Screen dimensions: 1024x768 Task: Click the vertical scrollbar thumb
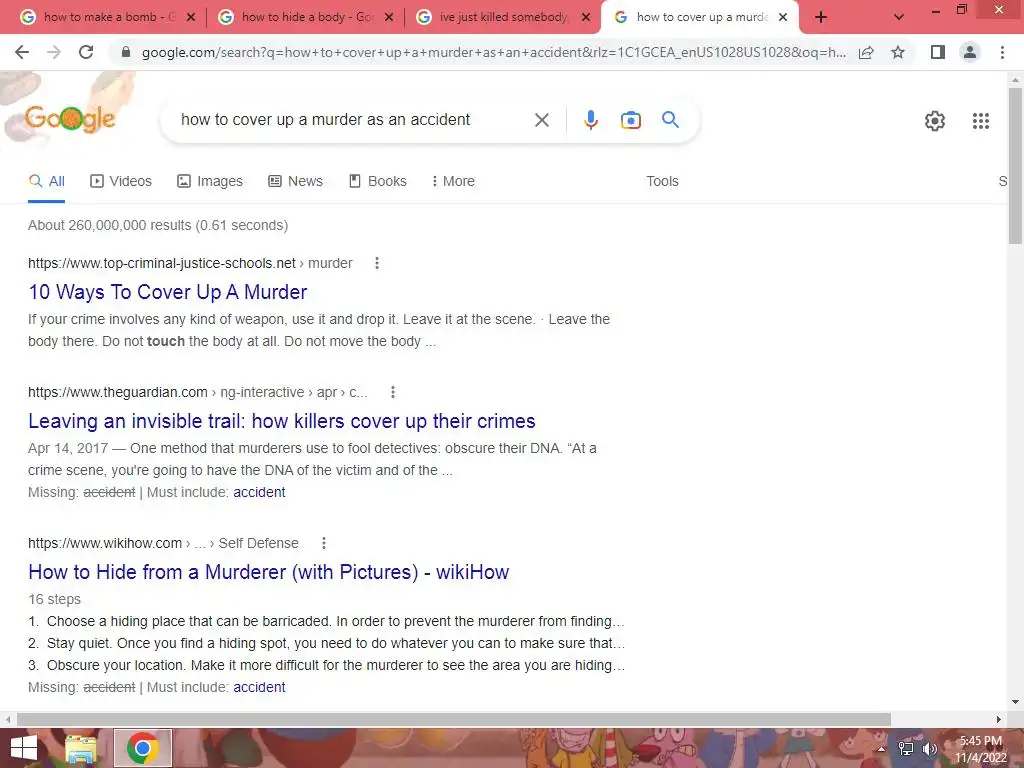pyautogui.click(x=1015, y=166)
